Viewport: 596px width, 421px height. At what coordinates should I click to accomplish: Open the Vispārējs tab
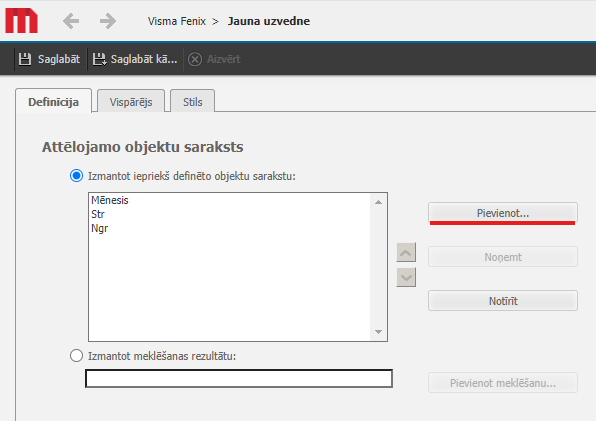(131, 101)
